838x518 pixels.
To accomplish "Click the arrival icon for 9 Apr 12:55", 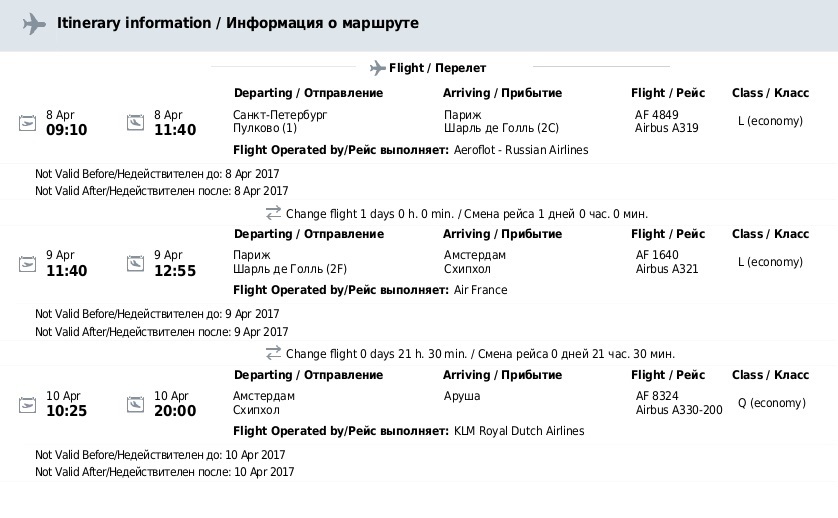I will 135,264.
